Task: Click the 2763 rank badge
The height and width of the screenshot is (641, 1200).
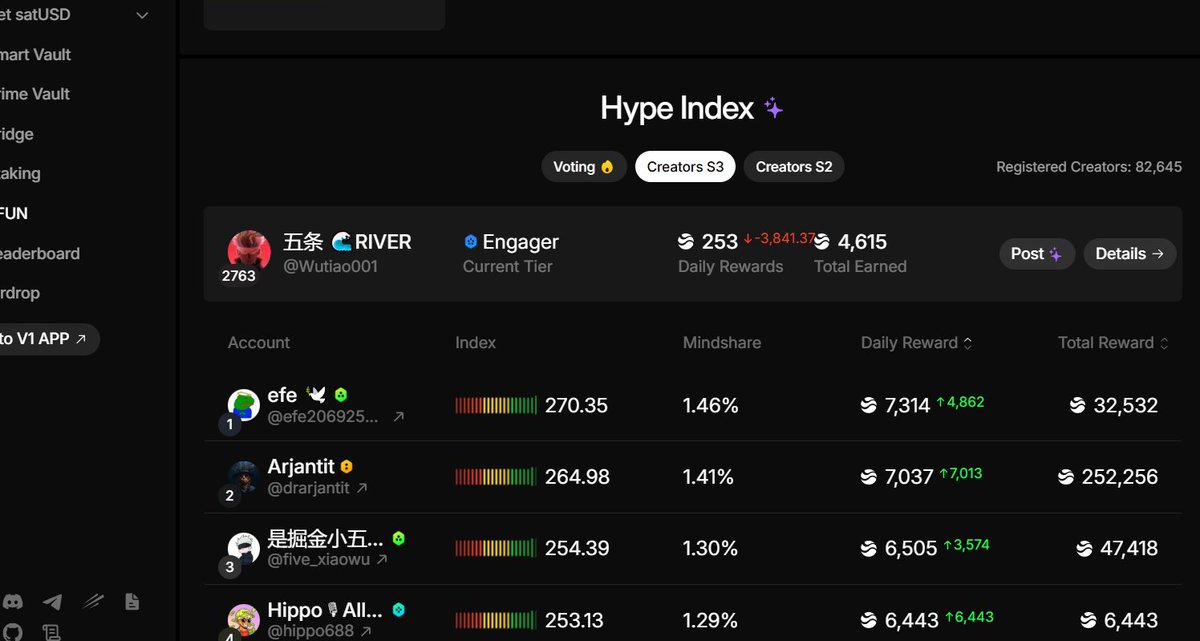Action: (x=239, y=276)
